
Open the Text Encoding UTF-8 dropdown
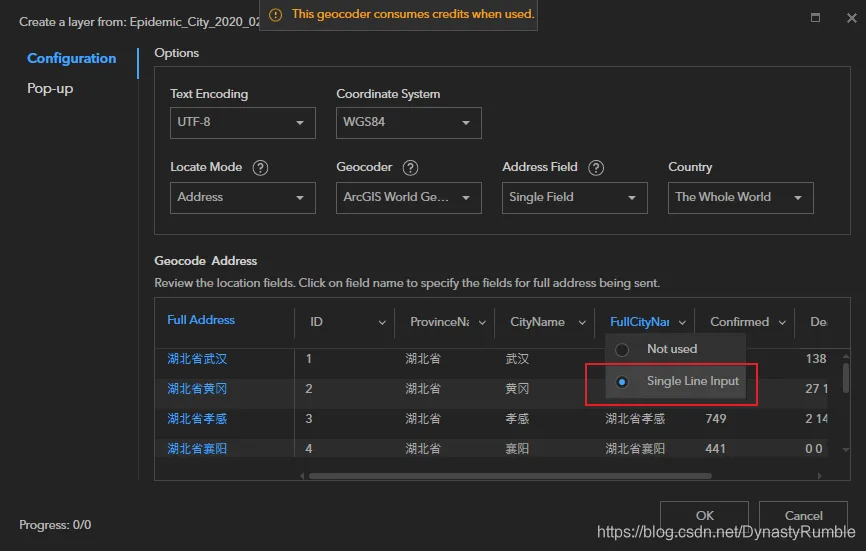tap(242, 123)
